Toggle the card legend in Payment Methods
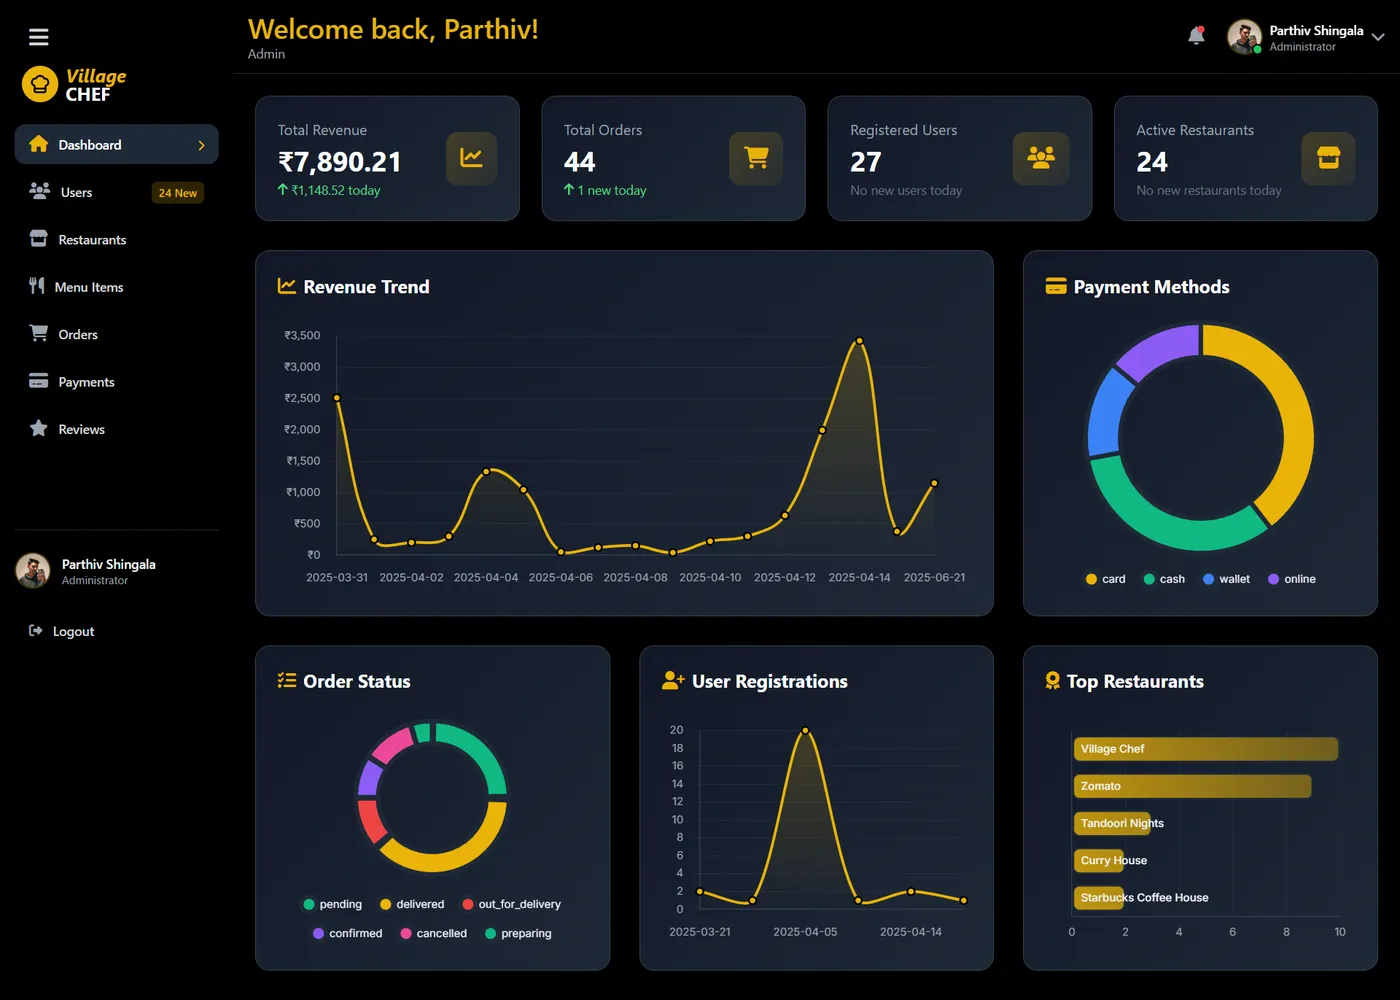Image resolution: width=1400 pixels, height=1000 pixels. (1106, 579)
